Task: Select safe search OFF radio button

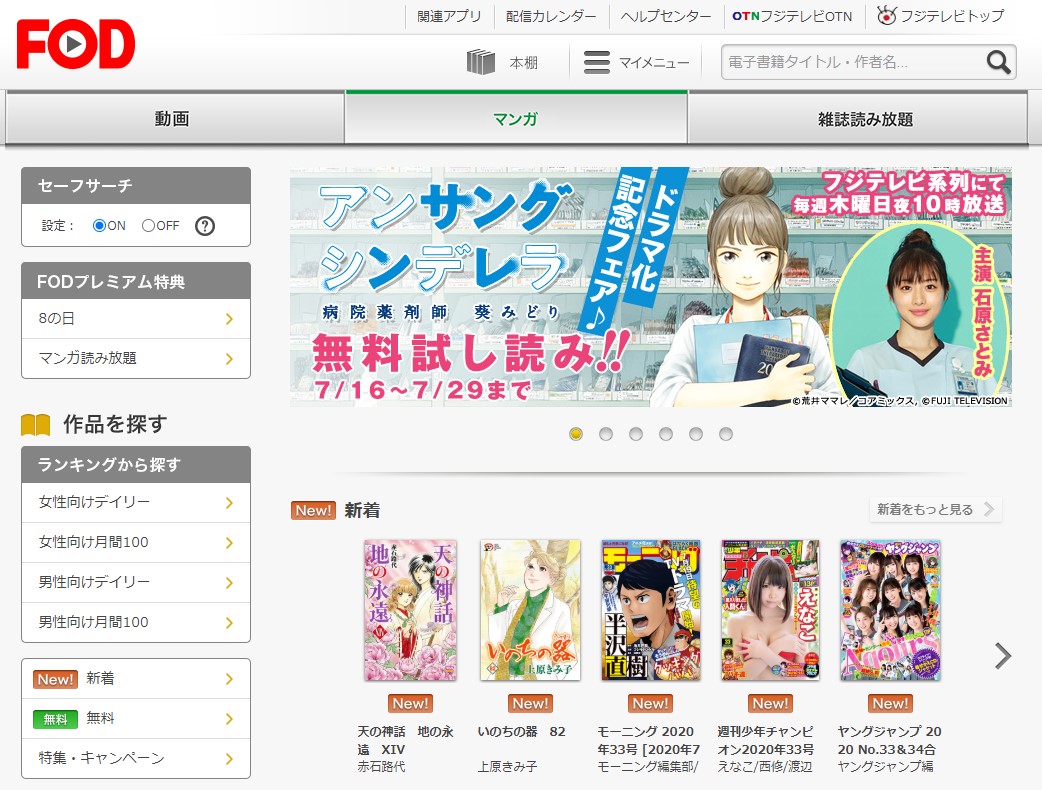Action: pos(148,226)
